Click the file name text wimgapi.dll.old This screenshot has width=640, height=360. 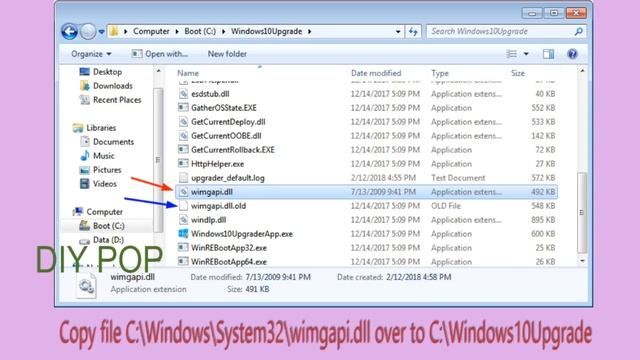(218, 206)
